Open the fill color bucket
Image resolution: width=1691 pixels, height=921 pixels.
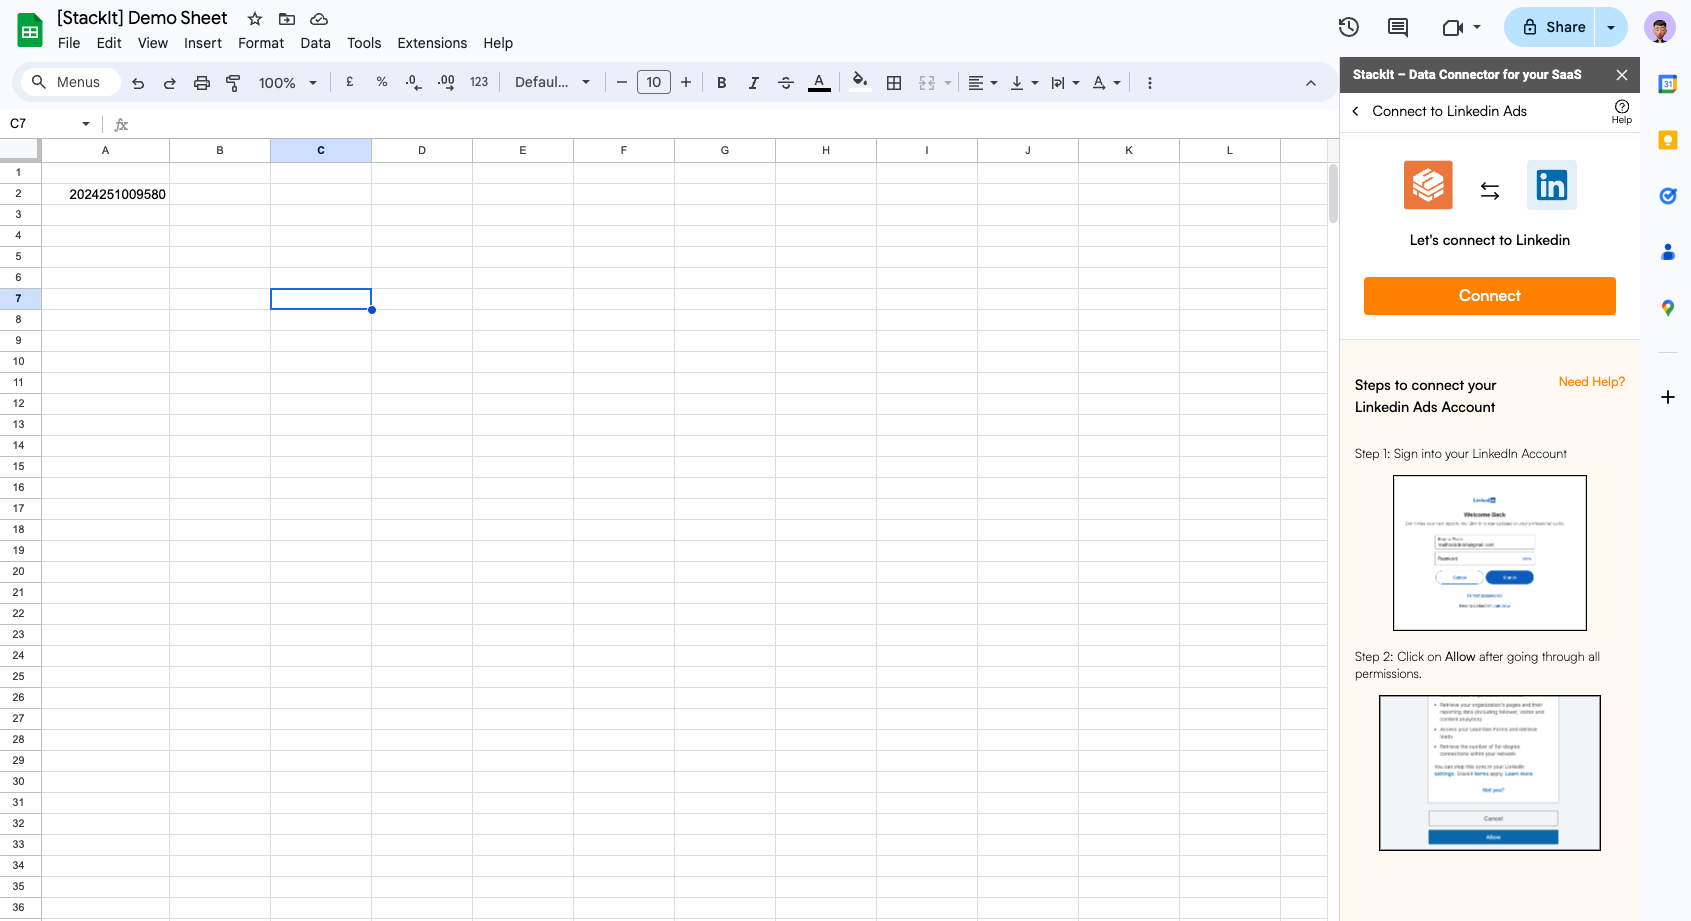point(859,82)
